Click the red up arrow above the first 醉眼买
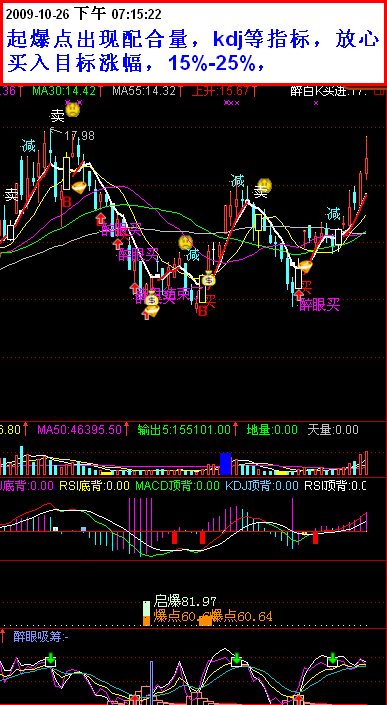 tap(100, 219)
